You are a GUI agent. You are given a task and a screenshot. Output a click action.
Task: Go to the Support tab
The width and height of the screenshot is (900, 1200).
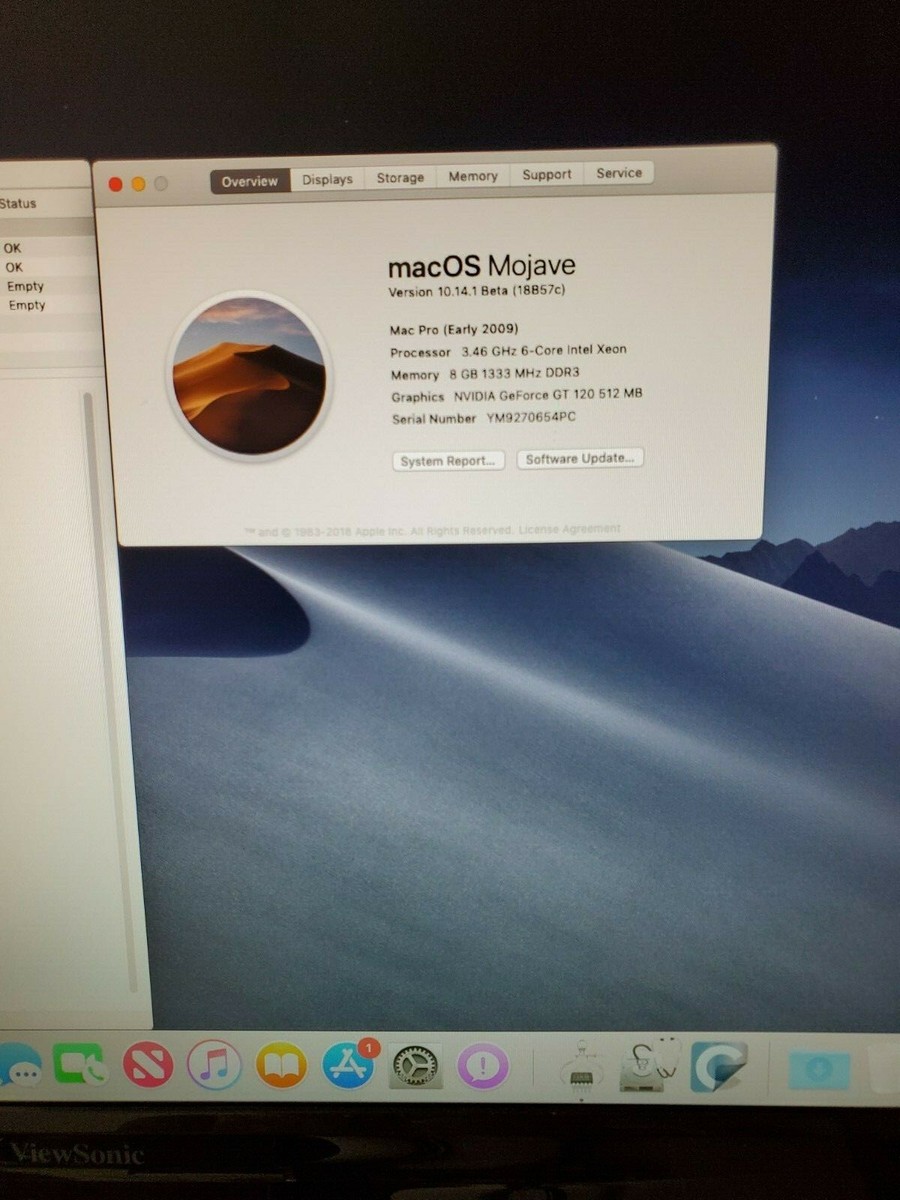pos(547,174)
